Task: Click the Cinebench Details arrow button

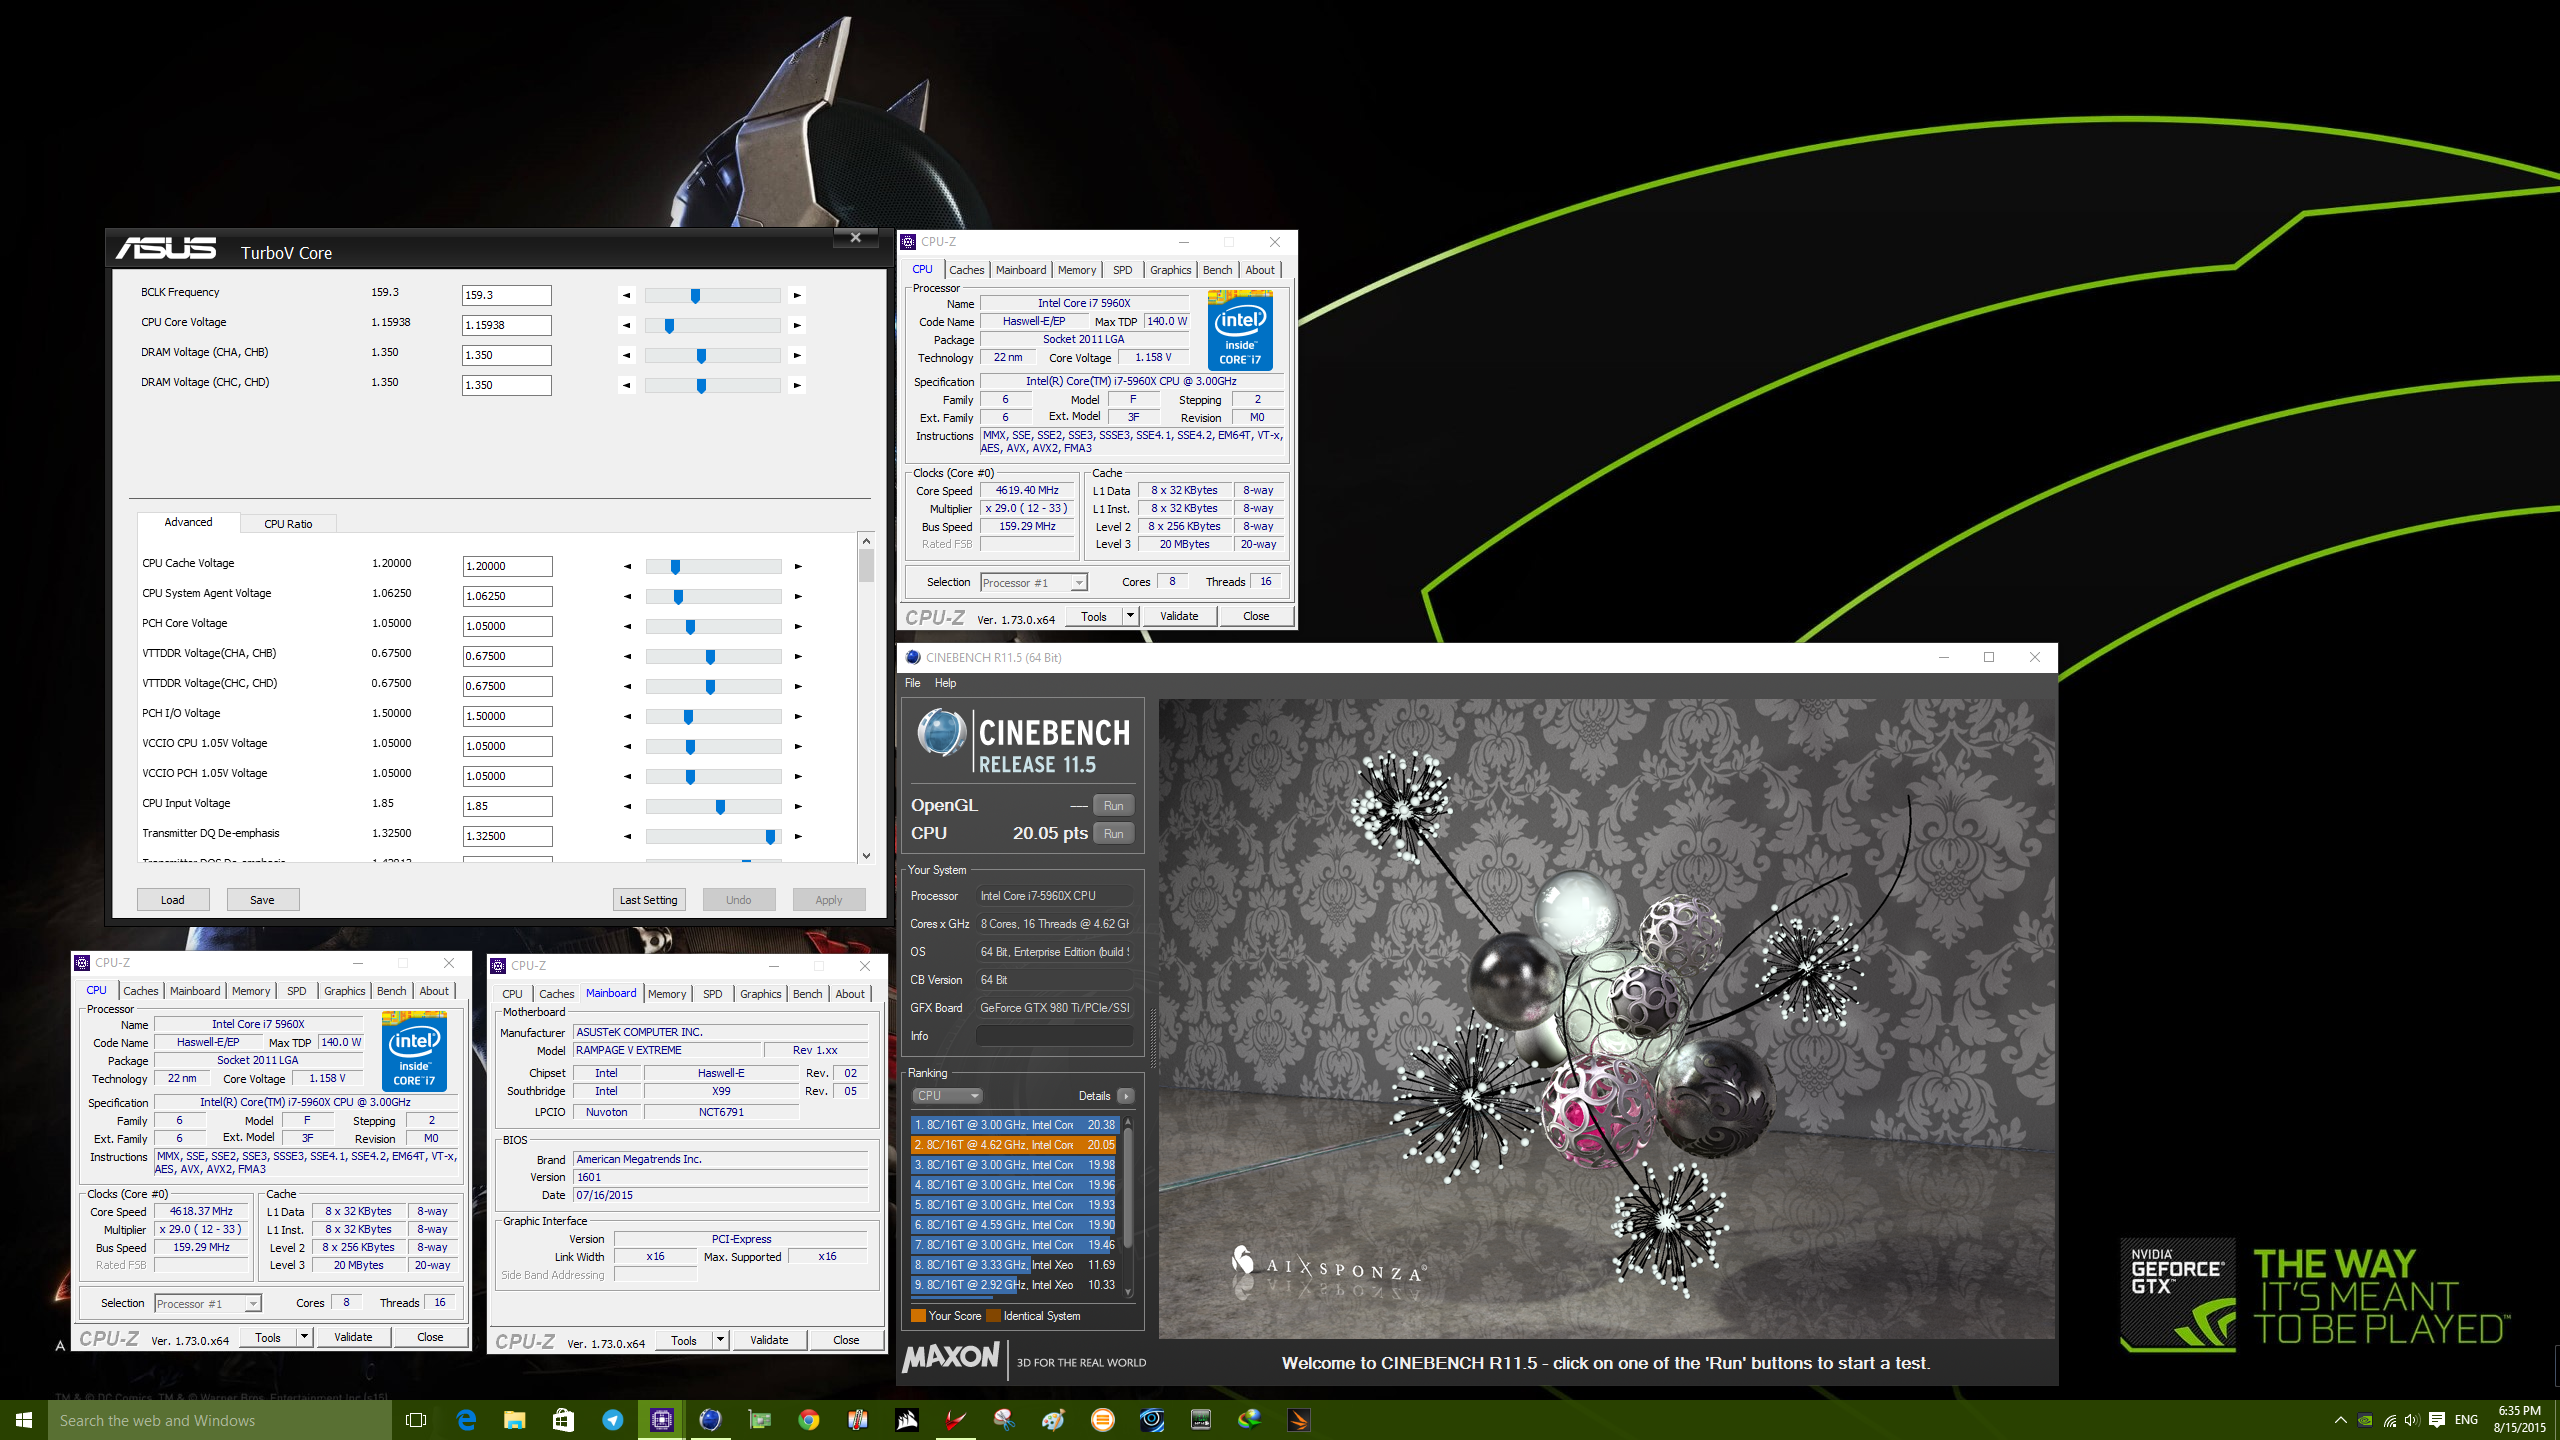Action: point(1125,1096)
